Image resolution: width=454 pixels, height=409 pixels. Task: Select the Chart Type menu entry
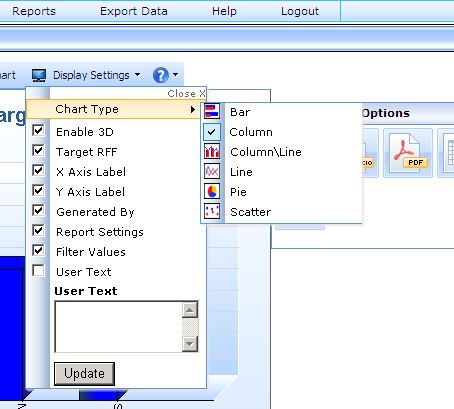pos(114,109)
